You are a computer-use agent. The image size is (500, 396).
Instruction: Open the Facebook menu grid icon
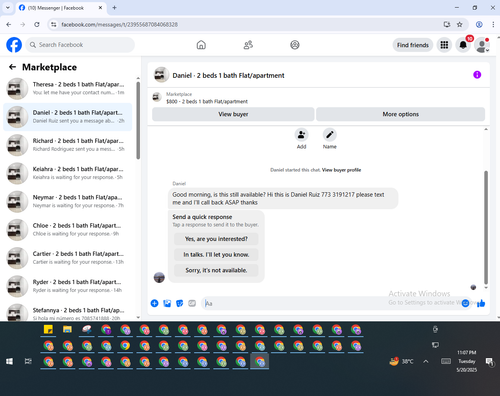click(444, 45)
